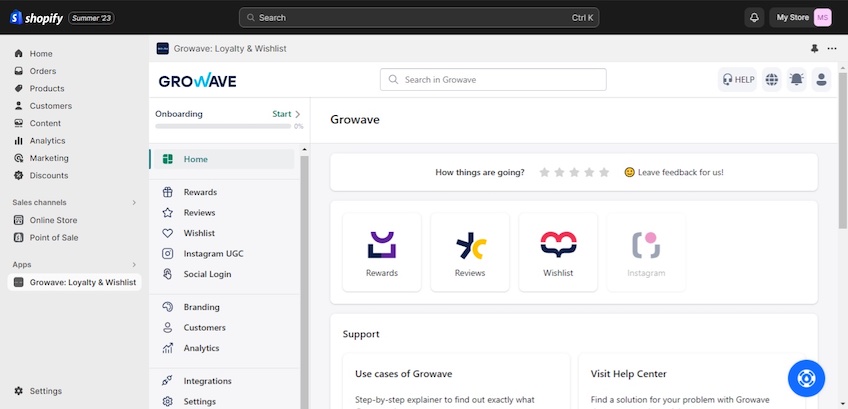Click the Onboarding progress bar

point(223,126)
